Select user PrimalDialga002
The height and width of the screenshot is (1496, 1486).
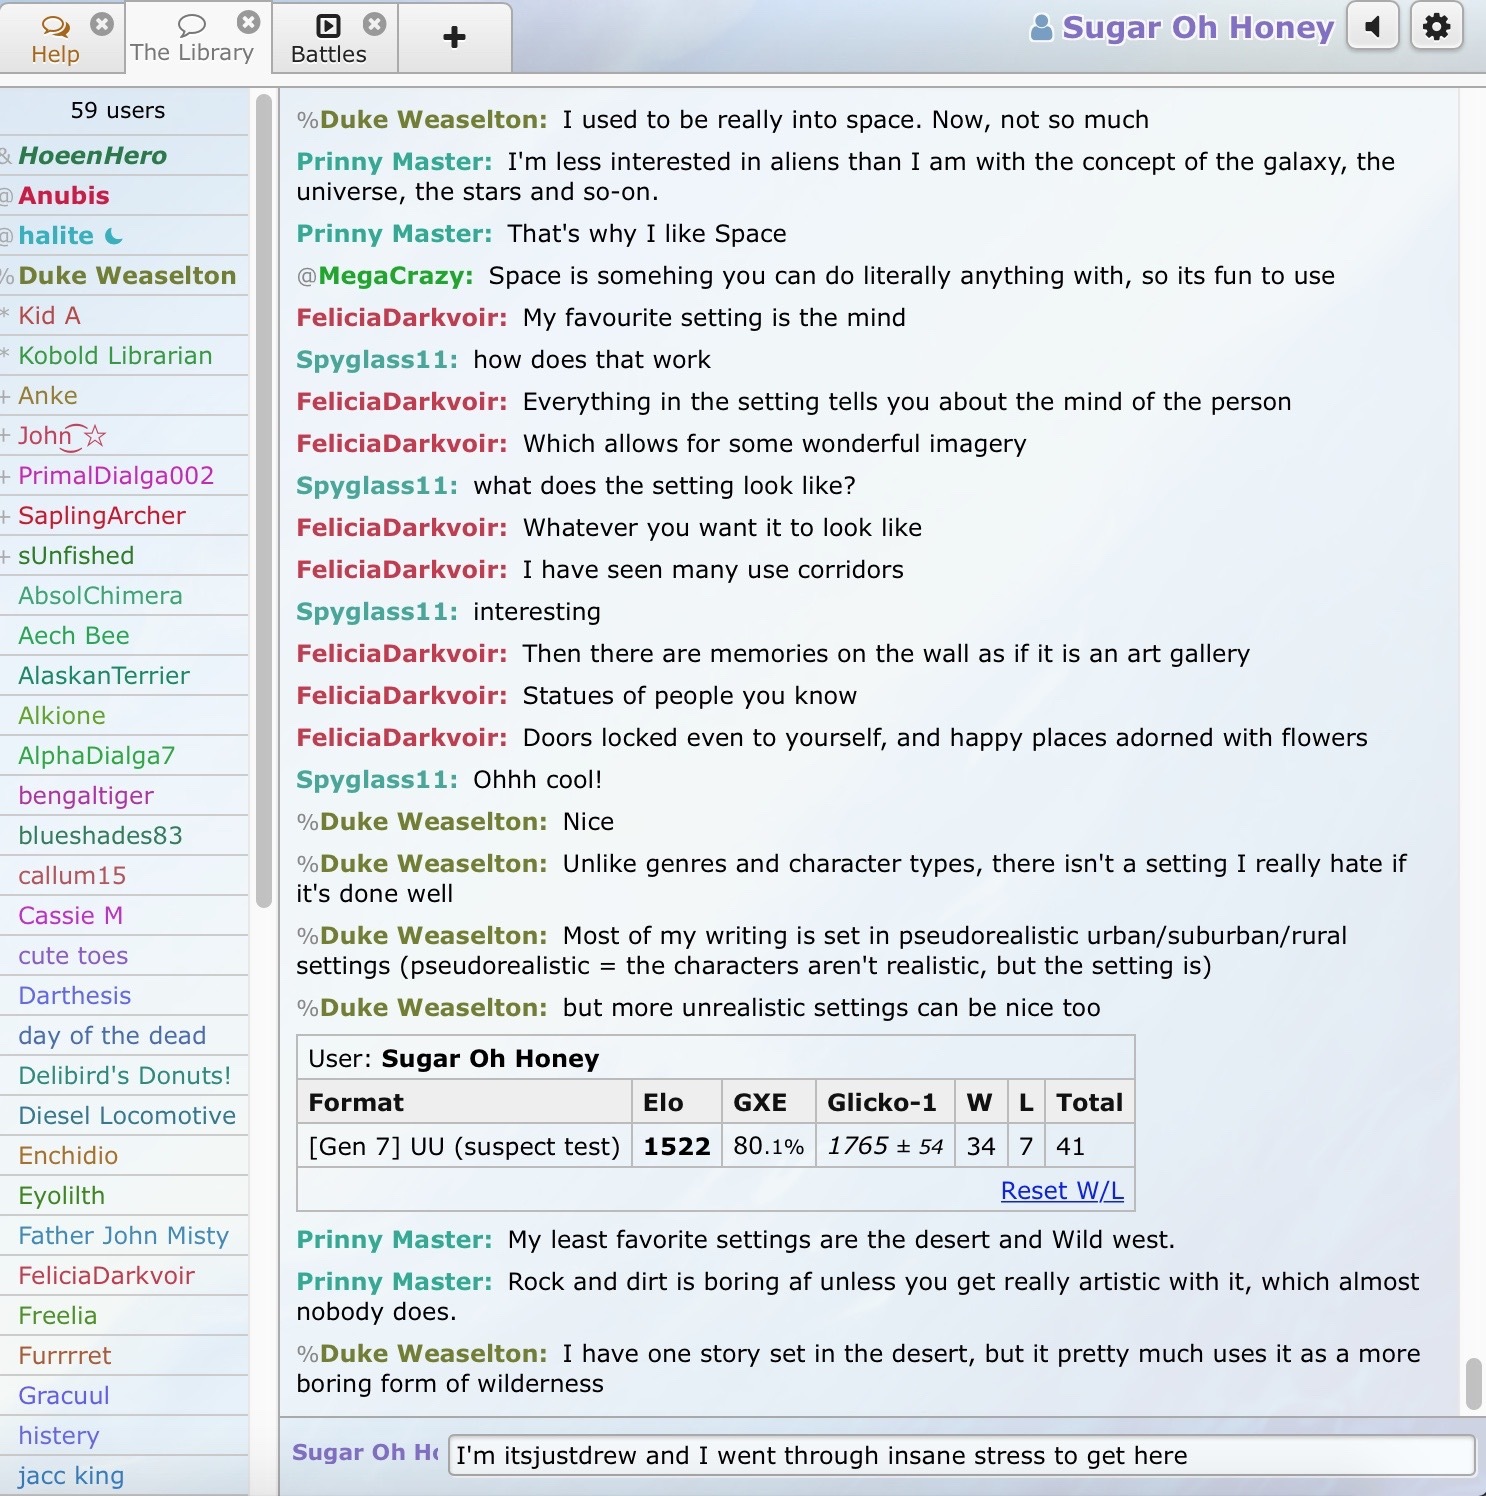pos(124,475)
